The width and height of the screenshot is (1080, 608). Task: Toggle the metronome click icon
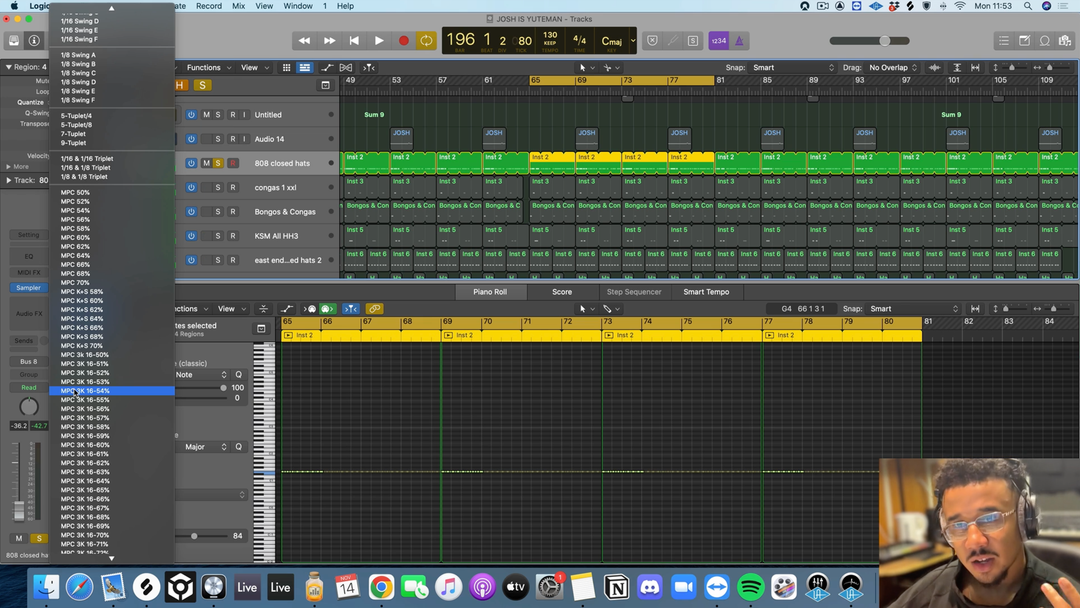(x=739, y=41)
